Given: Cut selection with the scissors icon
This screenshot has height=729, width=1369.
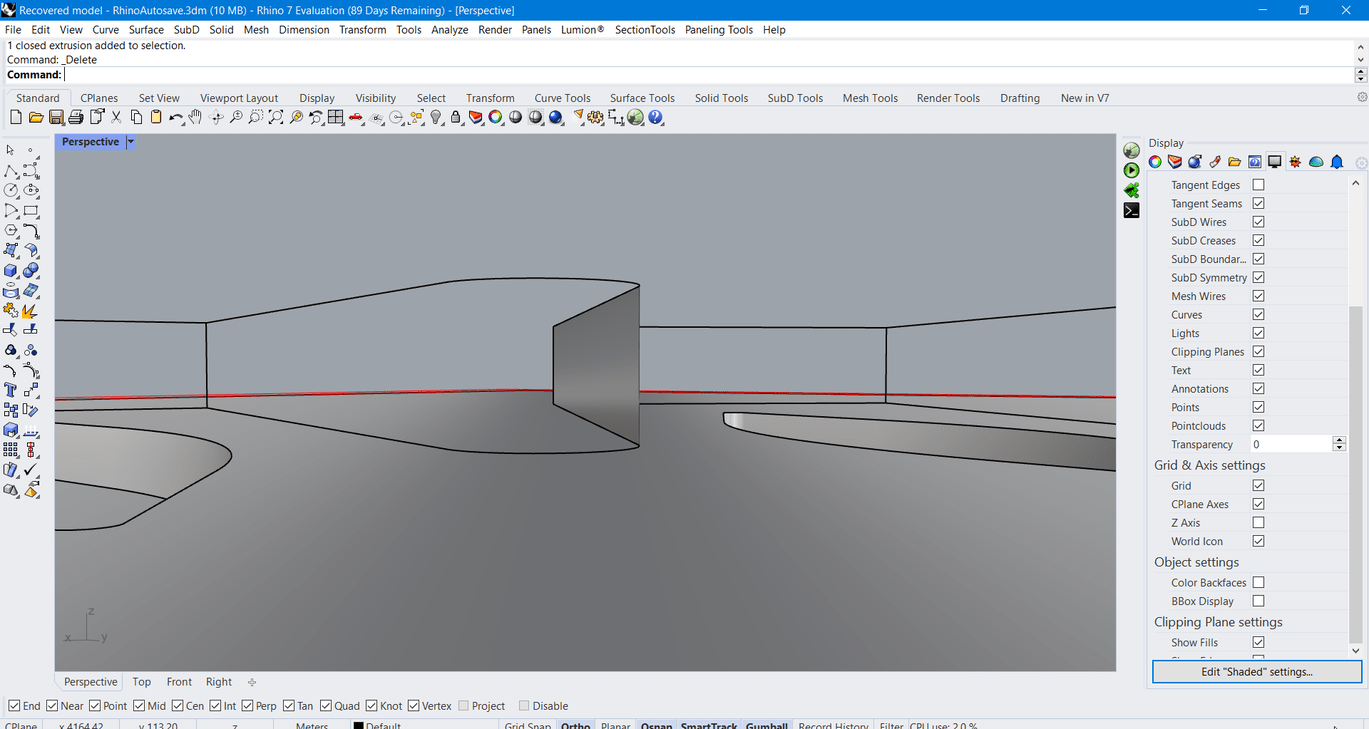Looking at the screenshot, I should [116, 117].
